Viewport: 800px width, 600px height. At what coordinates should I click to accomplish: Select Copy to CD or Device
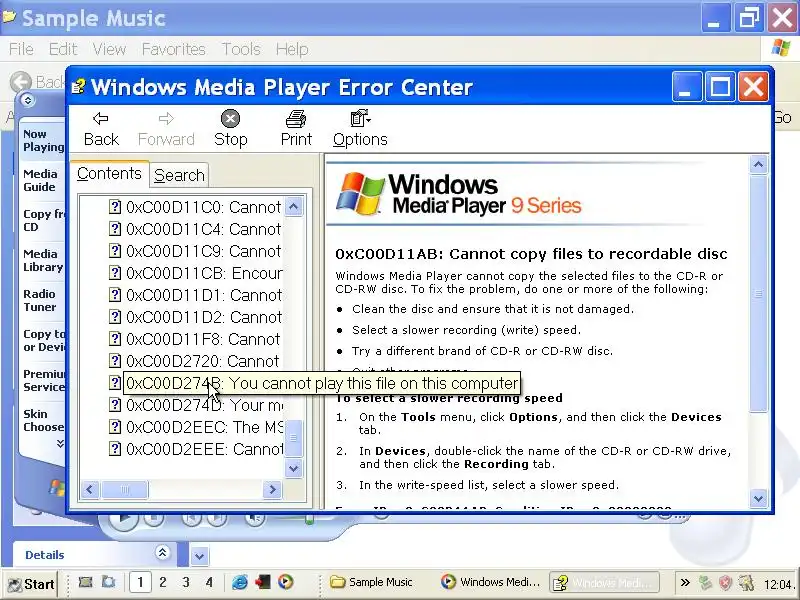[43, 340]
